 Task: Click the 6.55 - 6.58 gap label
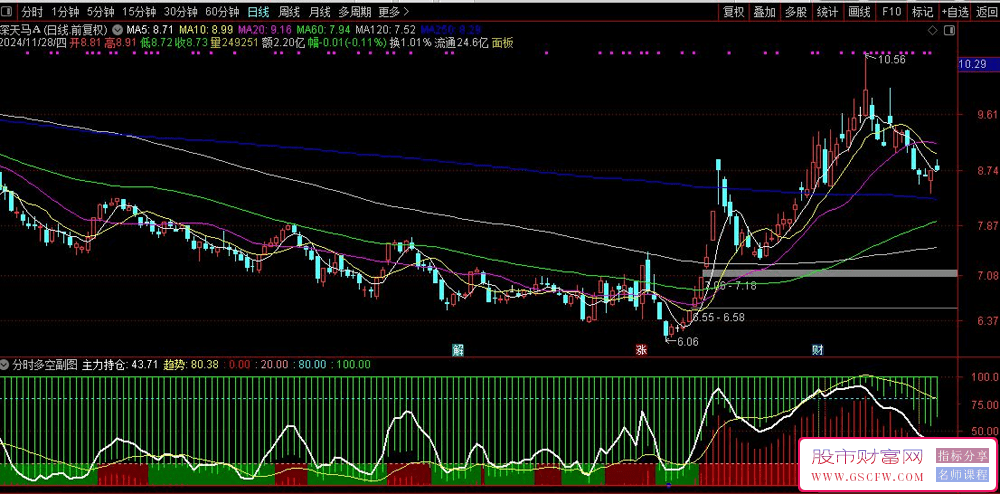[718, 317]
